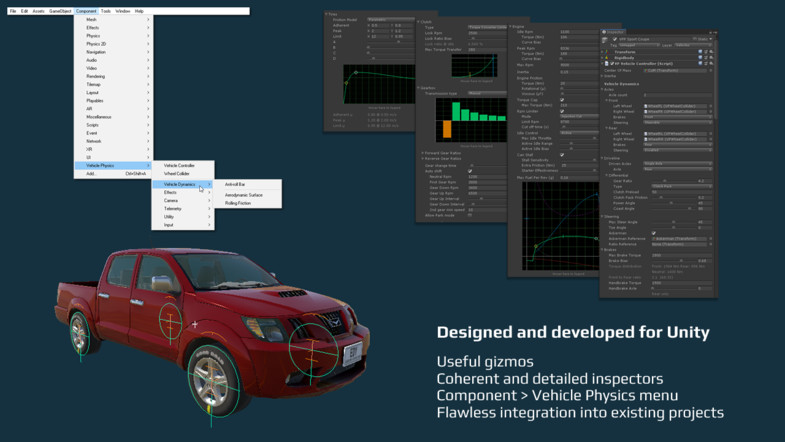Select the Vehicle Physics menu entry
The width and height of the screenshot is (785, 442).
[114, 165]
